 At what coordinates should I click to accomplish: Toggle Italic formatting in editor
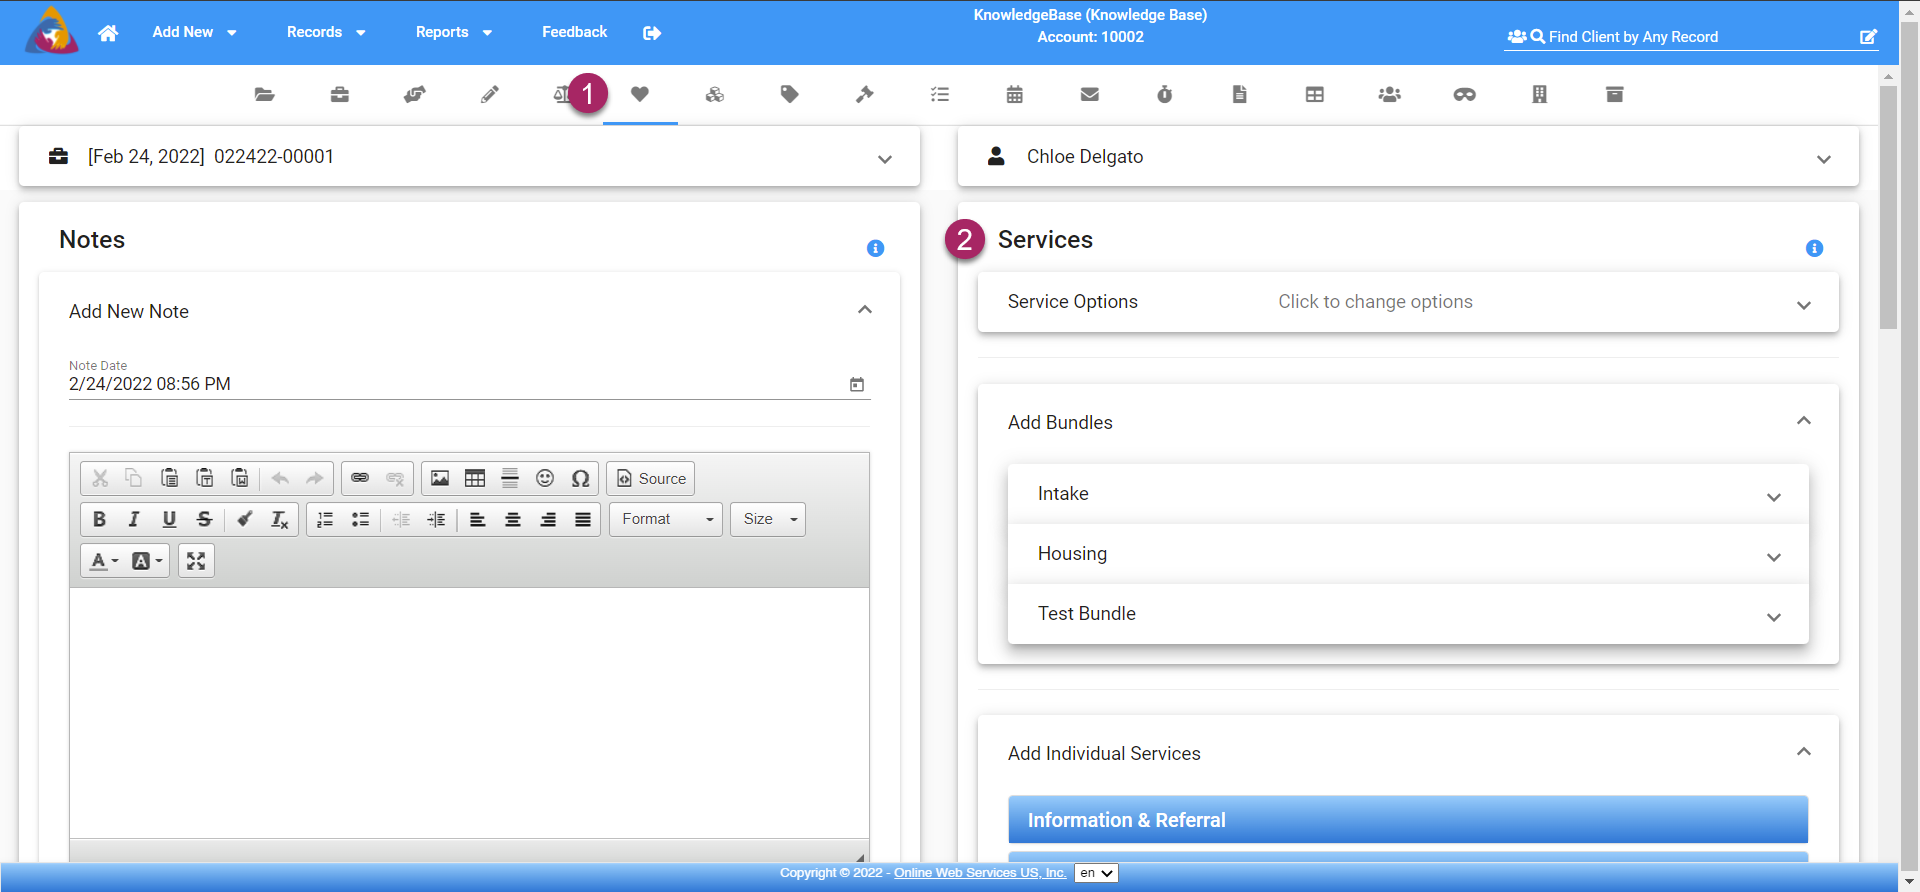point(134,519)
